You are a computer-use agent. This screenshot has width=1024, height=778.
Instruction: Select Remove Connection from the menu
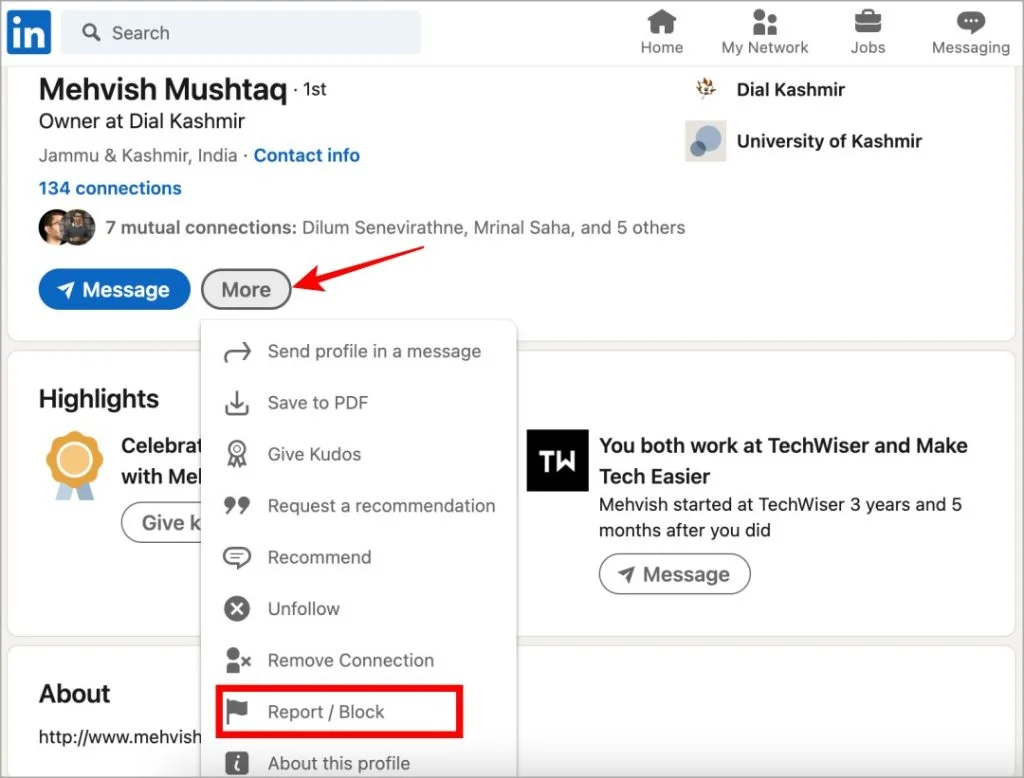(x=350, y=660)
